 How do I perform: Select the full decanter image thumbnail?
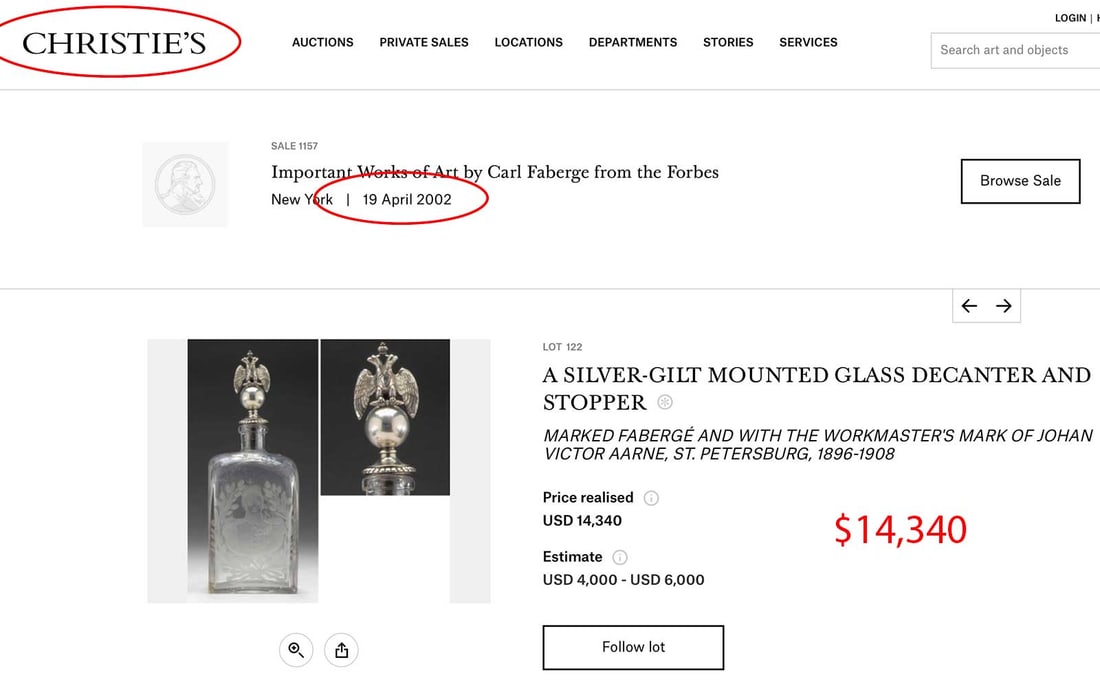pyautogui.click(x=253, y=471)
